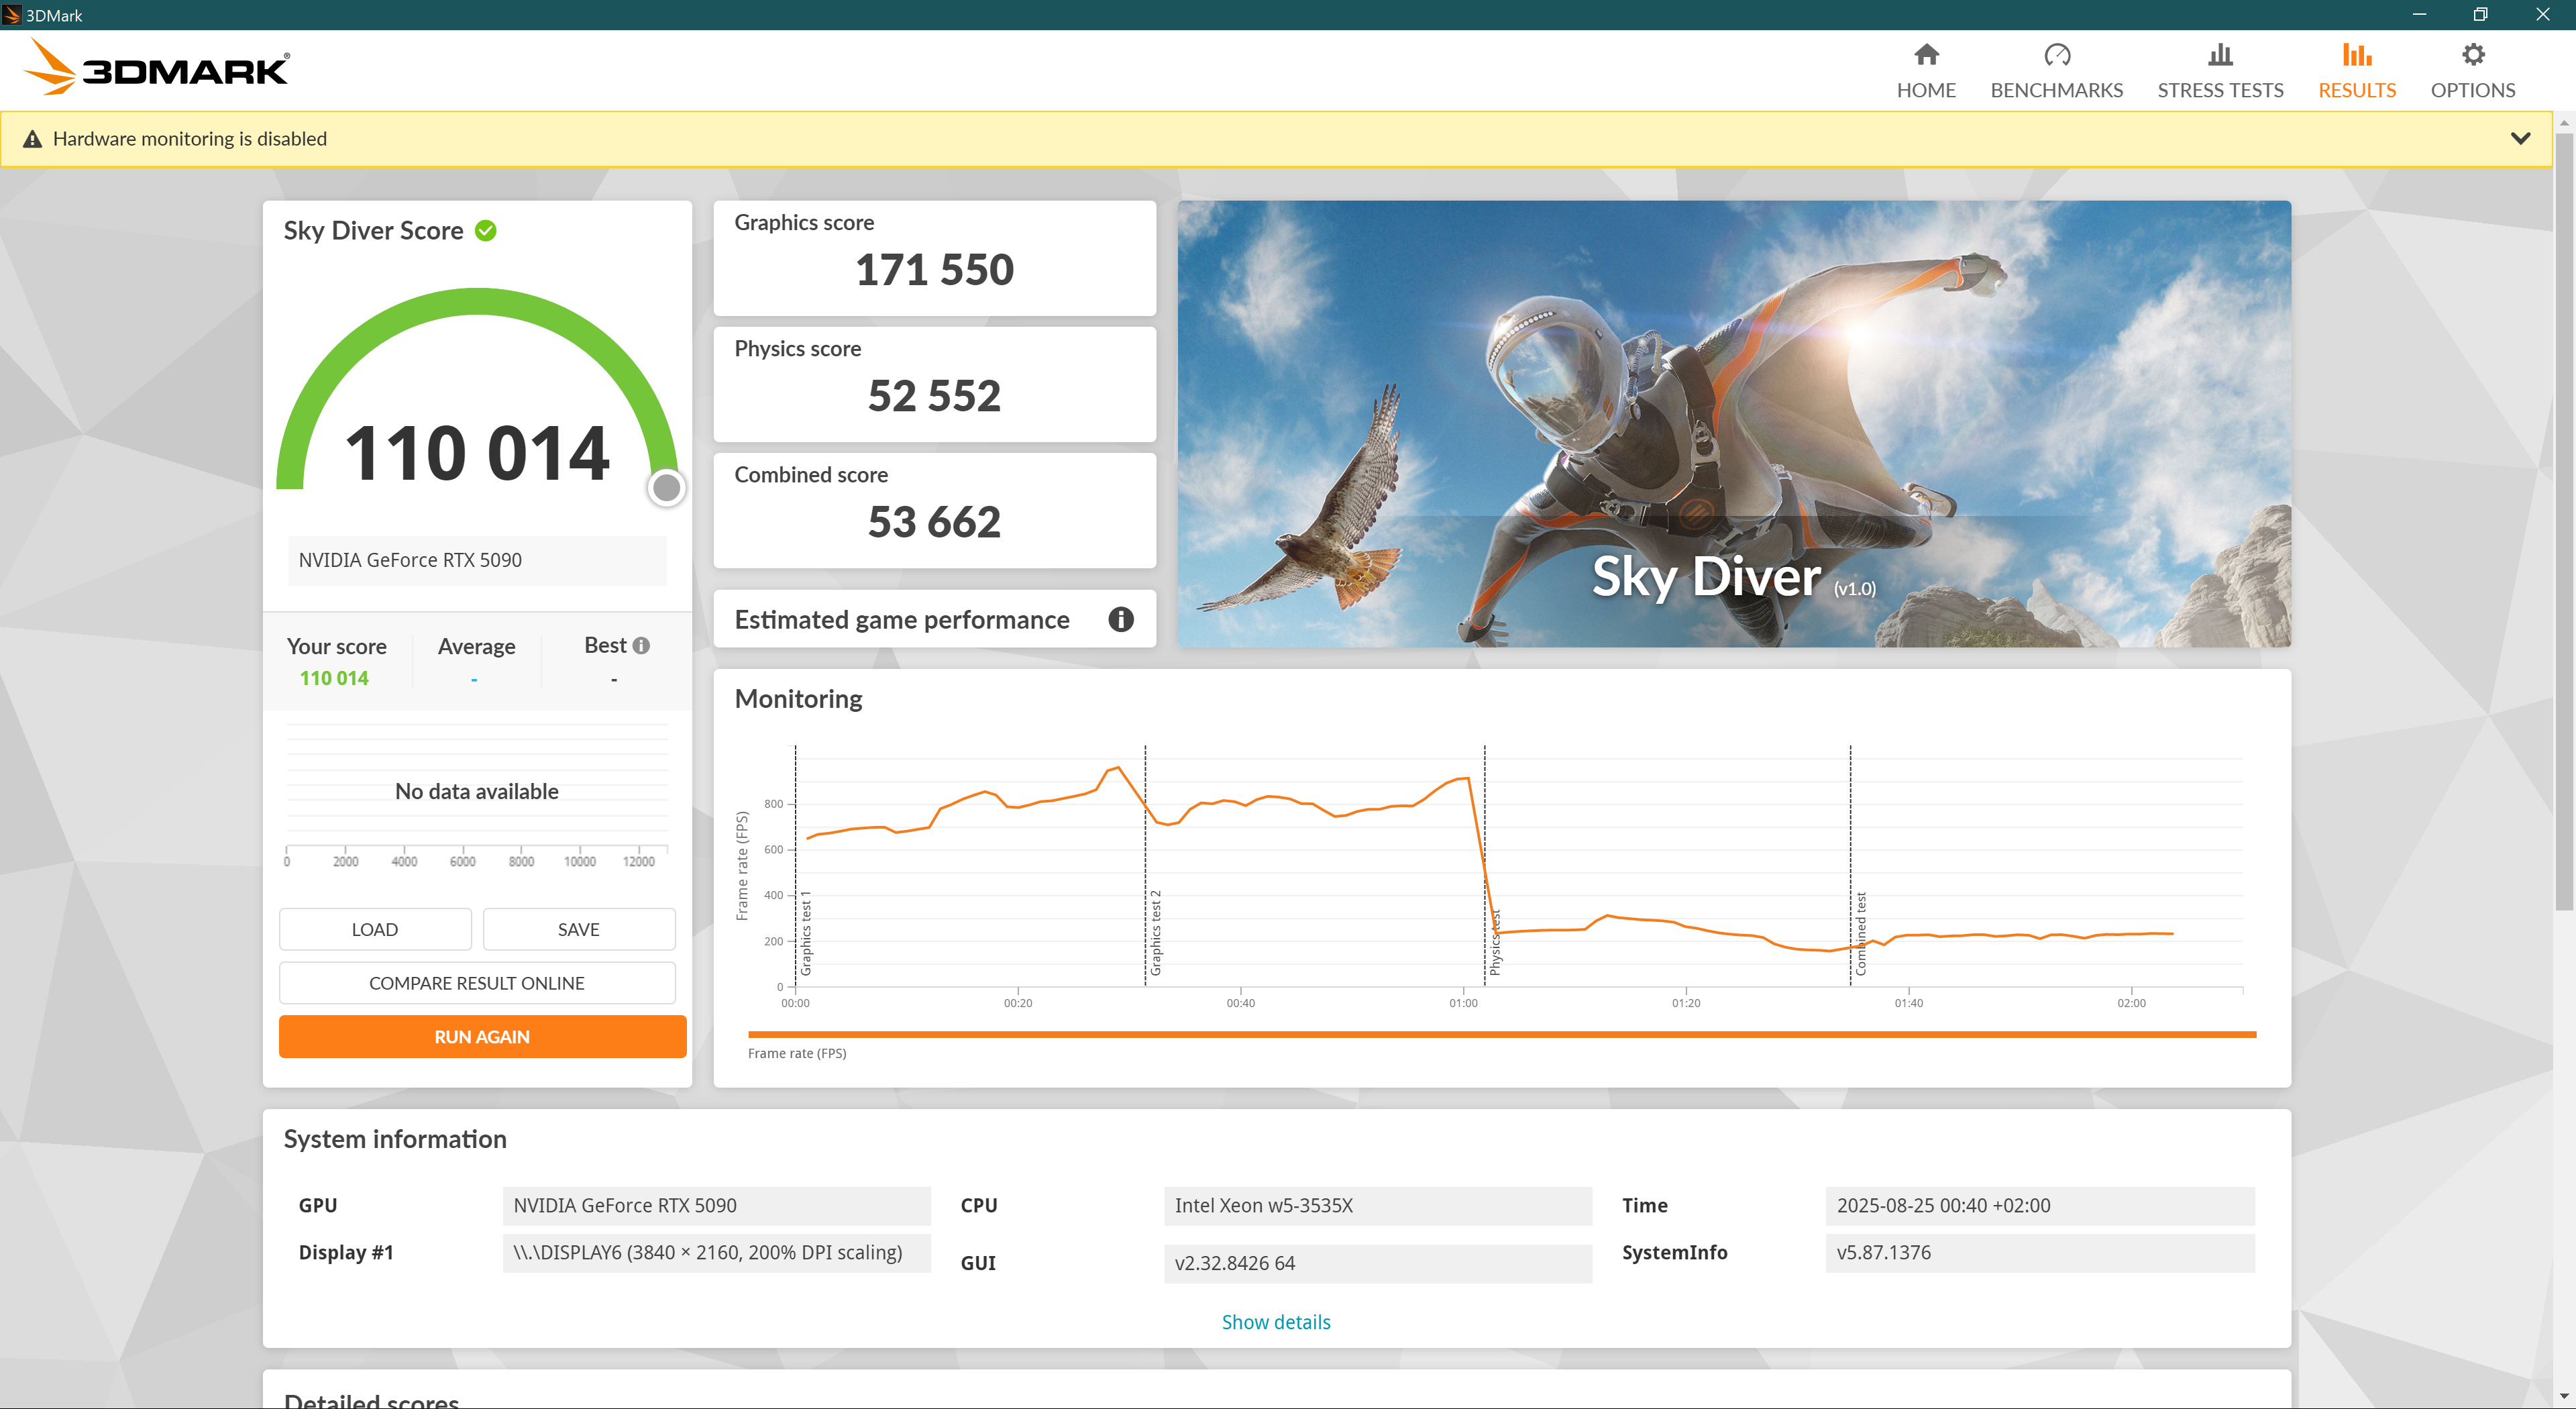The image size is (2576, 1409).
Task: Click the Estimated game performance panel
Action: tap(934, 619)
